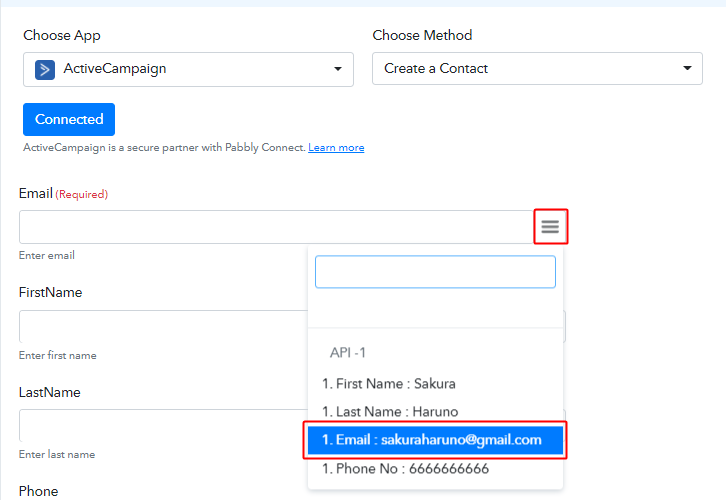
Task: Click the ActiveCampaign logo icon
Action: 45,70
